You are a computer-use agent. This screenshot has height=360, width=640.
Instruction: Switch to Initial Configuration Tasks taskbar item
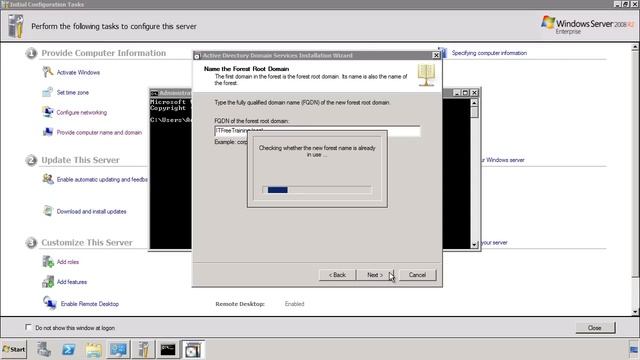[x=143, y=349]
